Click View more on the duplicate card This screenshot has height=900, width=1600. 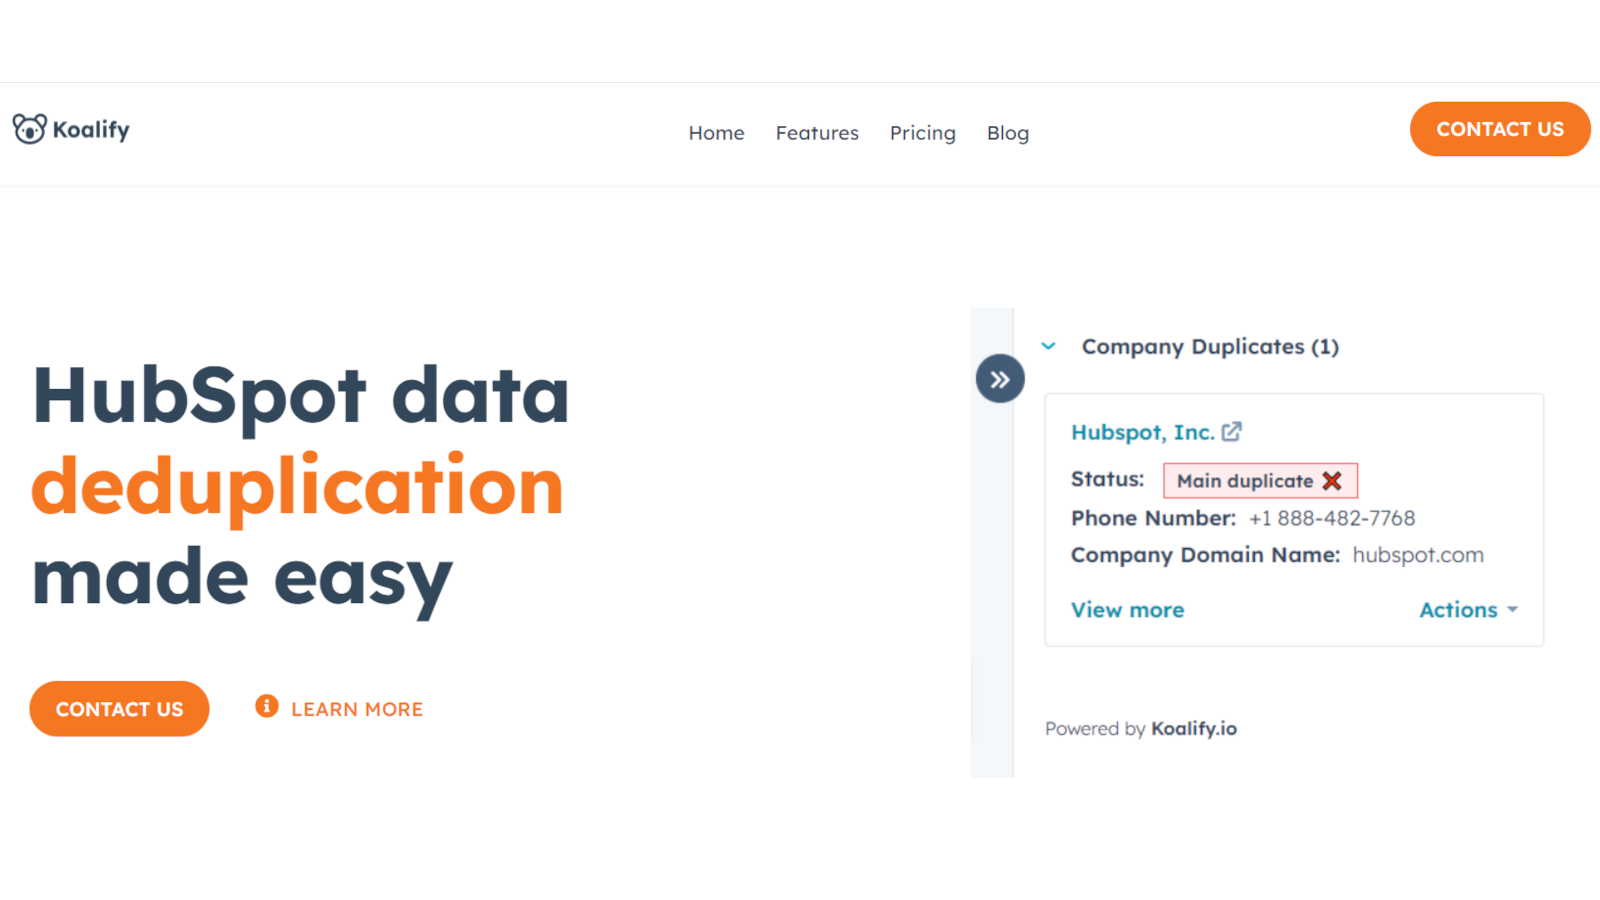pyautogui.click(x=1126, y=609)
